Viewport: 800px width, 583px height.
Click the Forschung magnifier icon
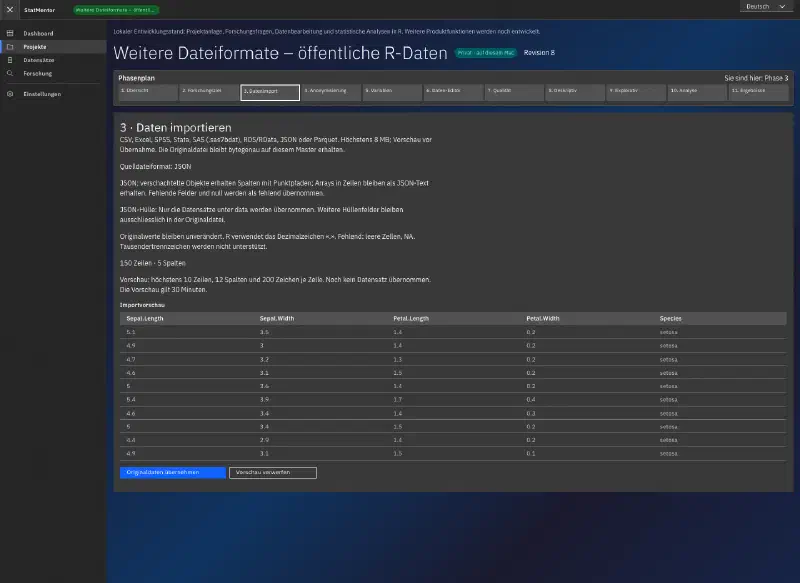10,73
